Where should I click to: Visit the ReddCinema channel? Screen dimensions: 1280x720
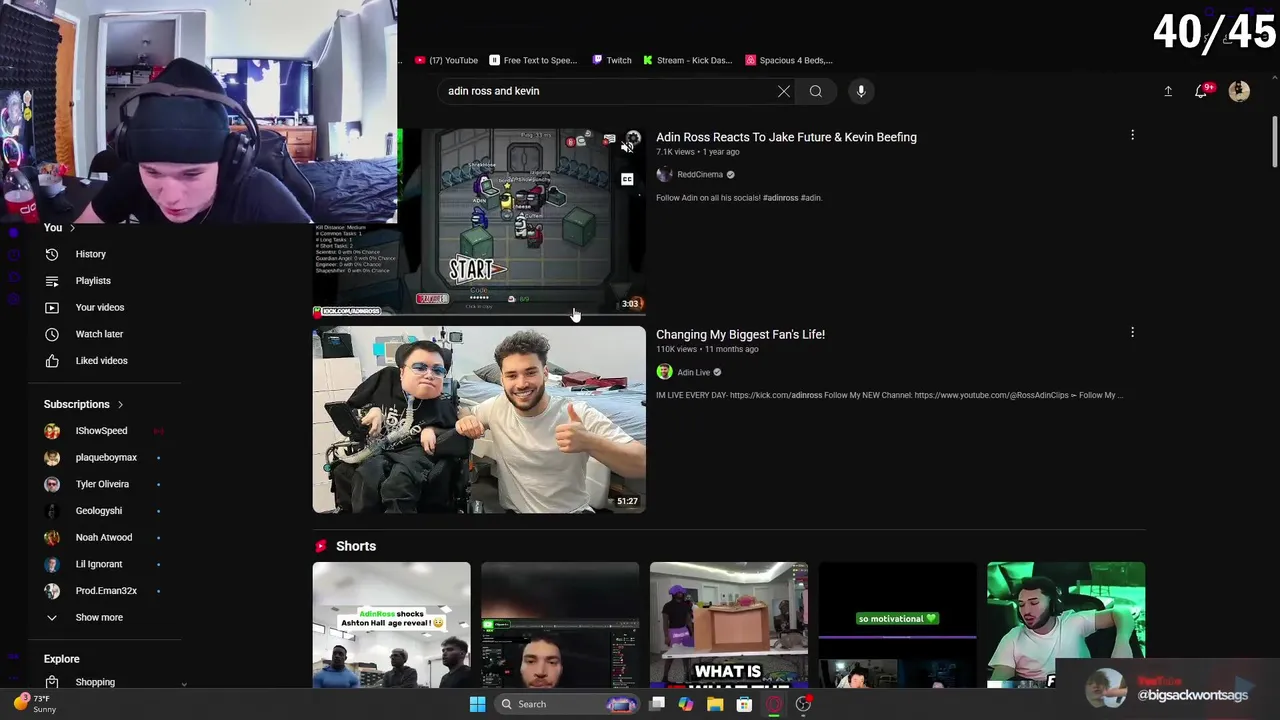click(x=700, y=175)
